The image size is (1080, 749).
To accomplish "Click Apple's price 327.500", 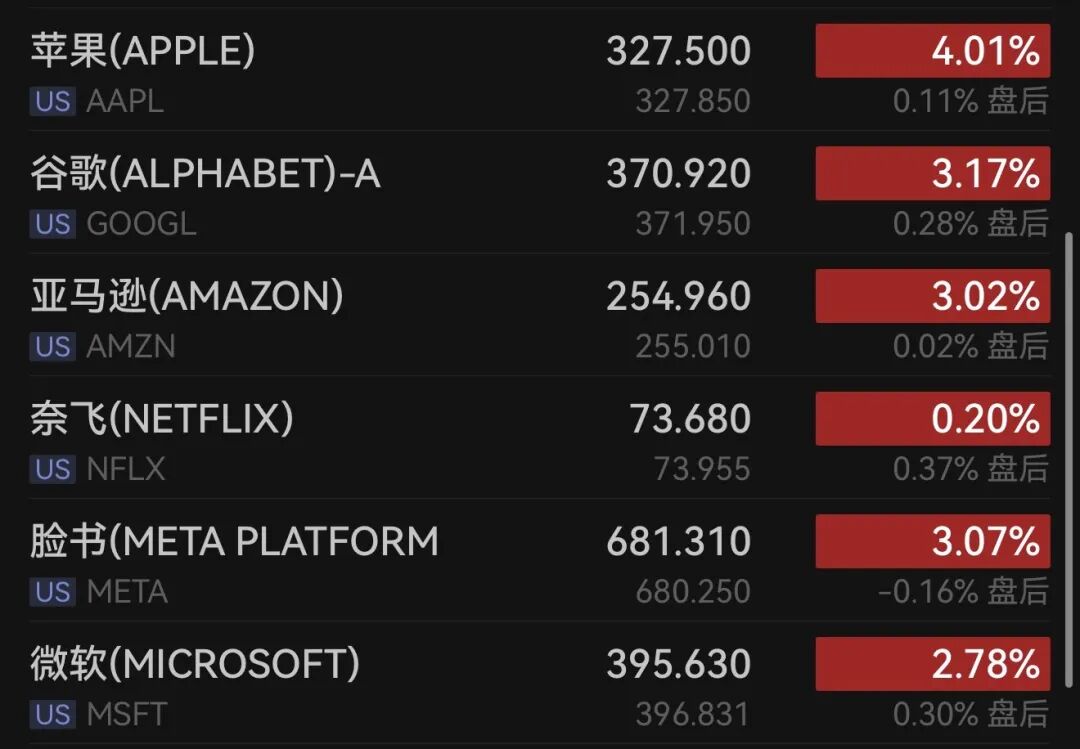I will [x=678, y=51].
